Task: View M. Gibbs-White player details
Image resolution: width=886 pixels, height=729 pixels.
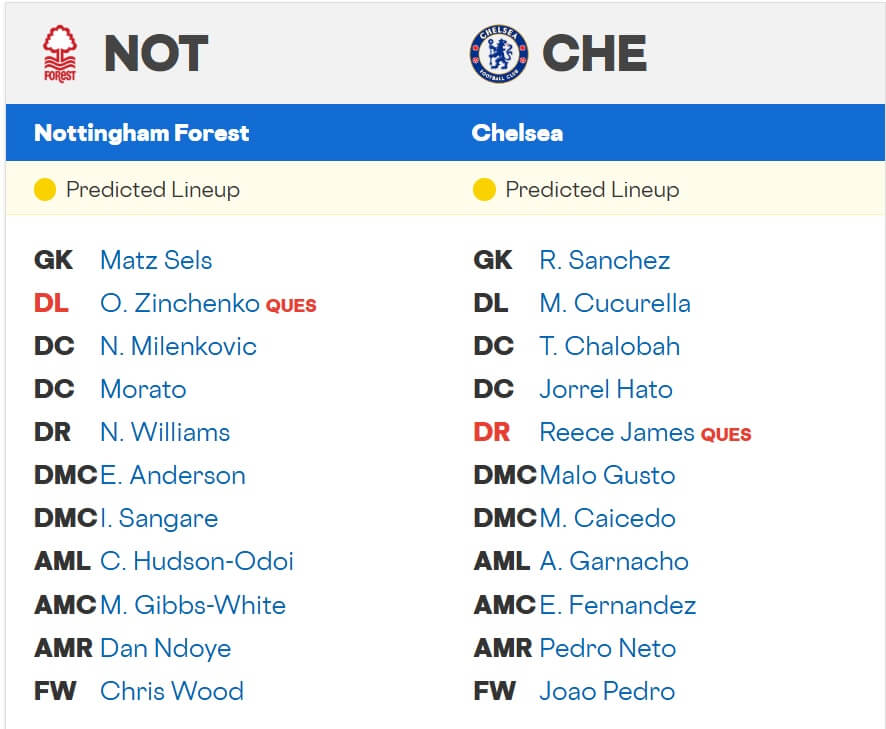Action: (x=193, y=605)
